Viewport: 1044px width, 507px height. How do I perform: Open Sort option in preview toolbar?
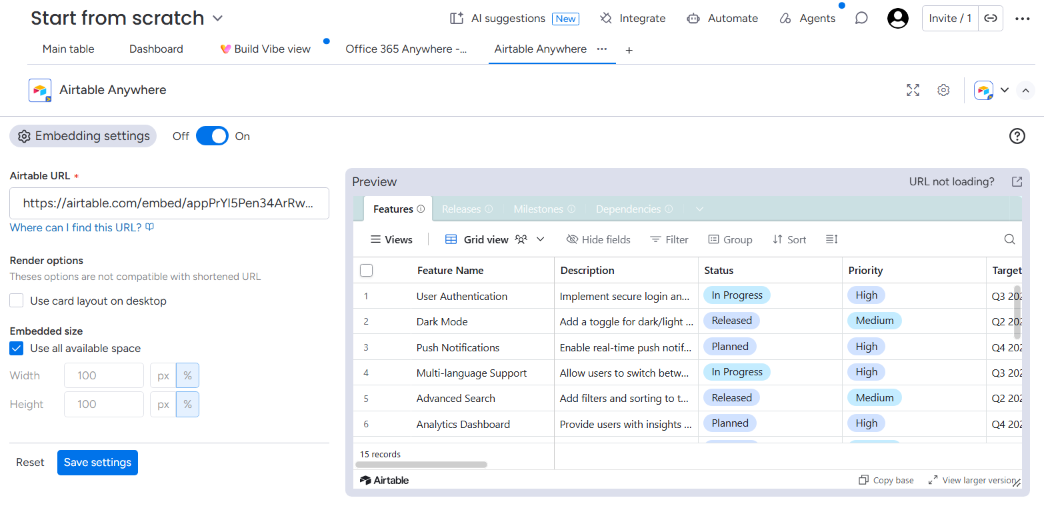coord(789,239)
